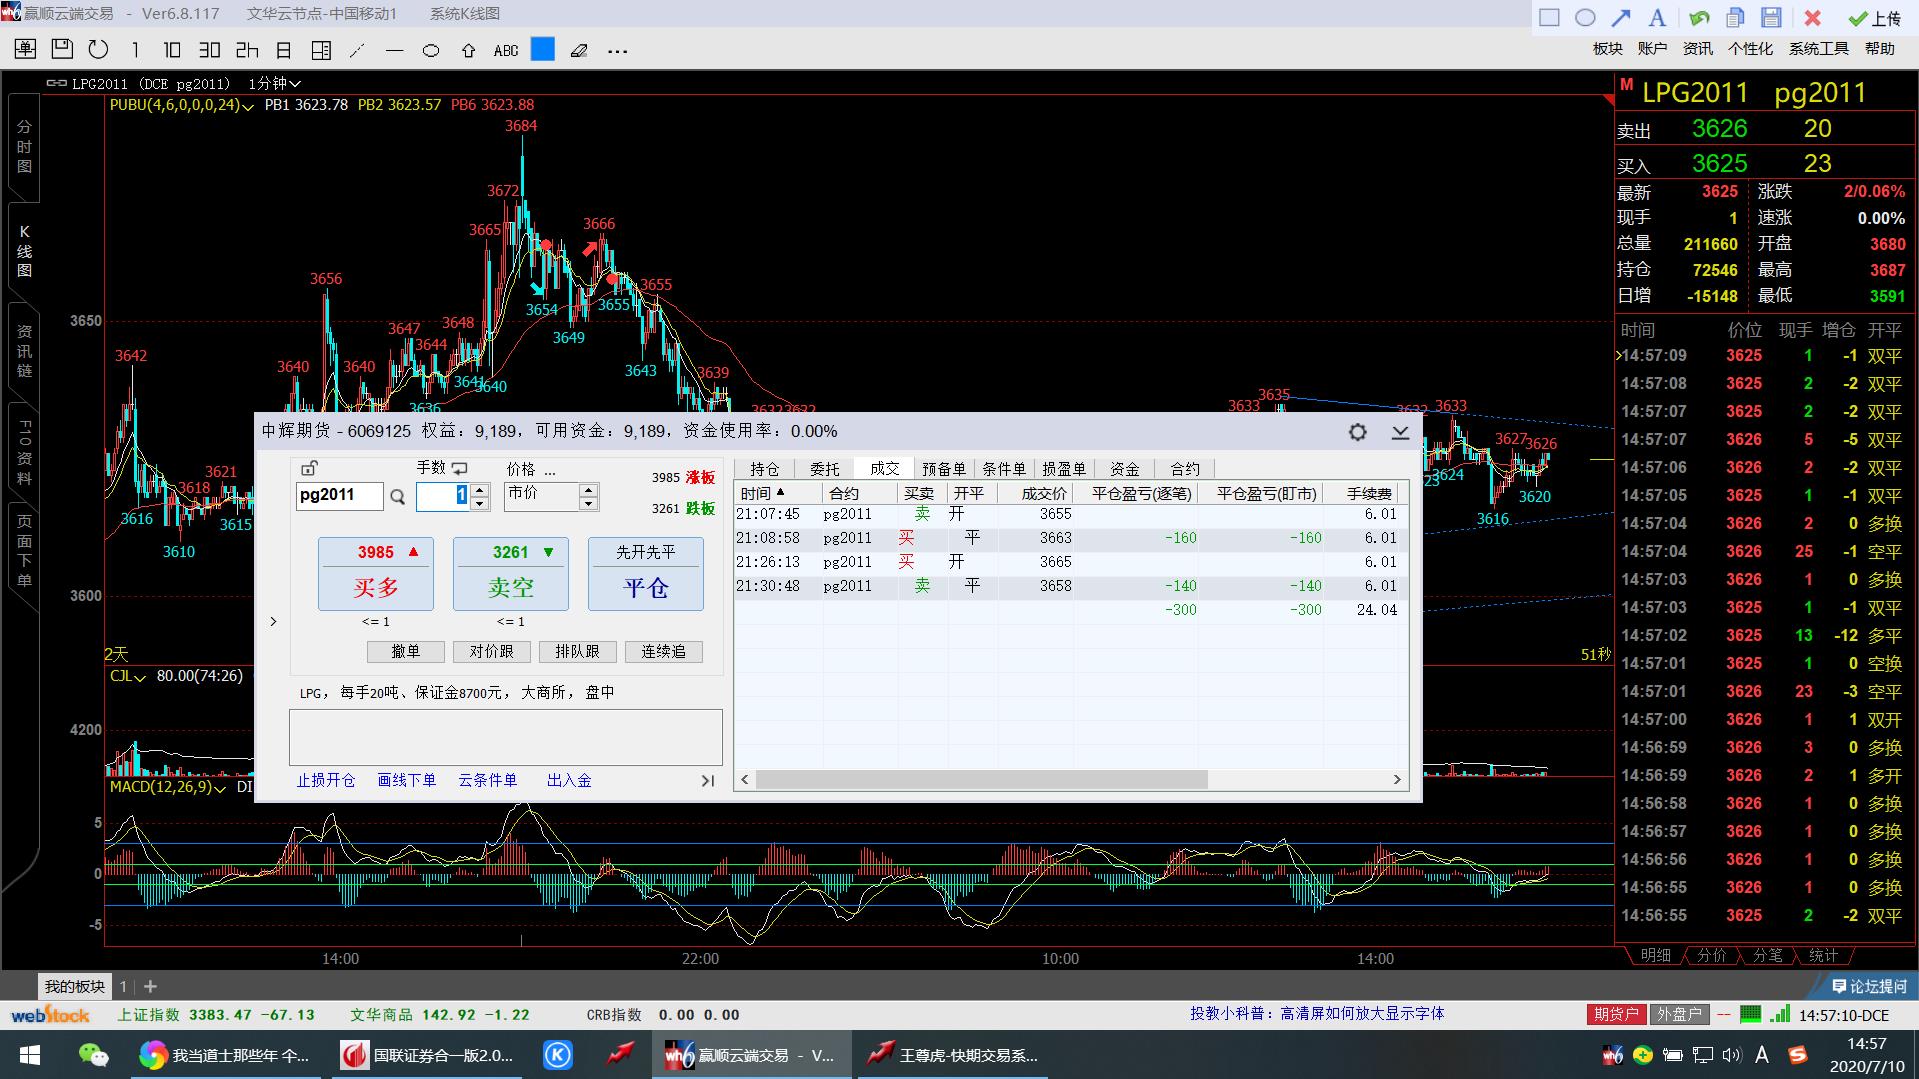Click the 平仓 close position button

pos(645,574)
